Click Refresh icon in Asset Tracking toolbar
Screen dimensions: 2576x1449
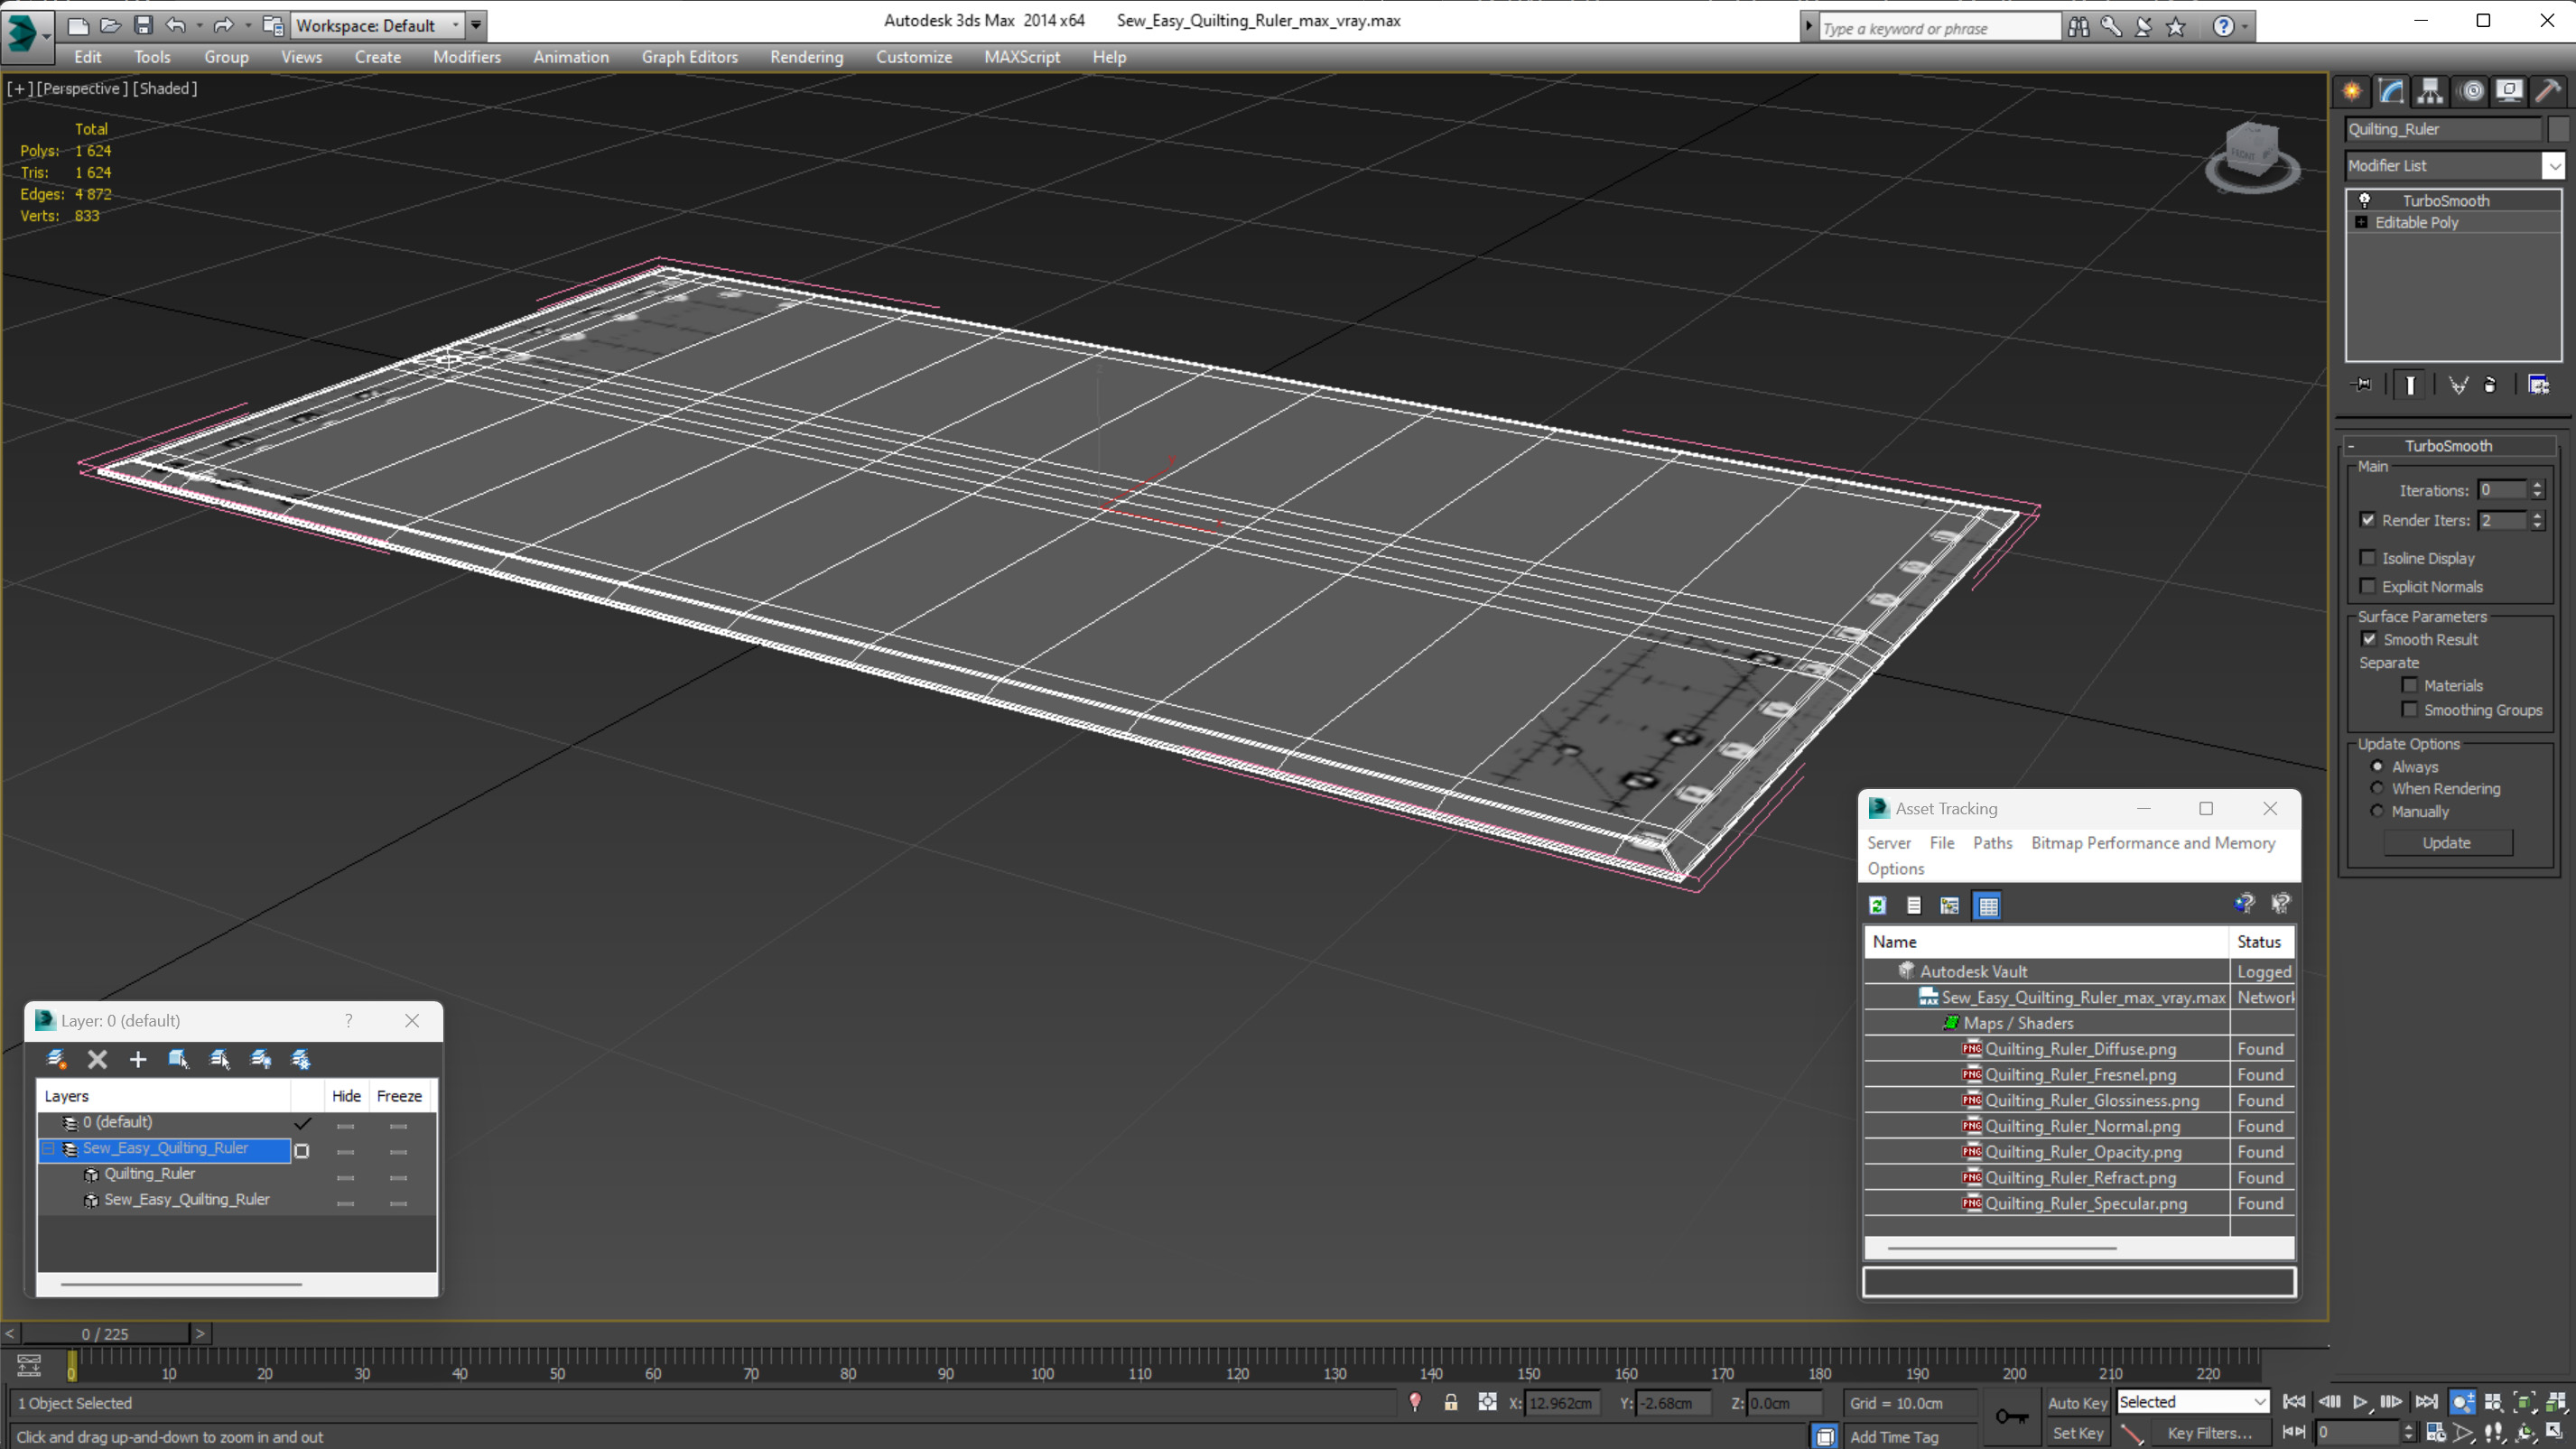(x=1878, y=905)
